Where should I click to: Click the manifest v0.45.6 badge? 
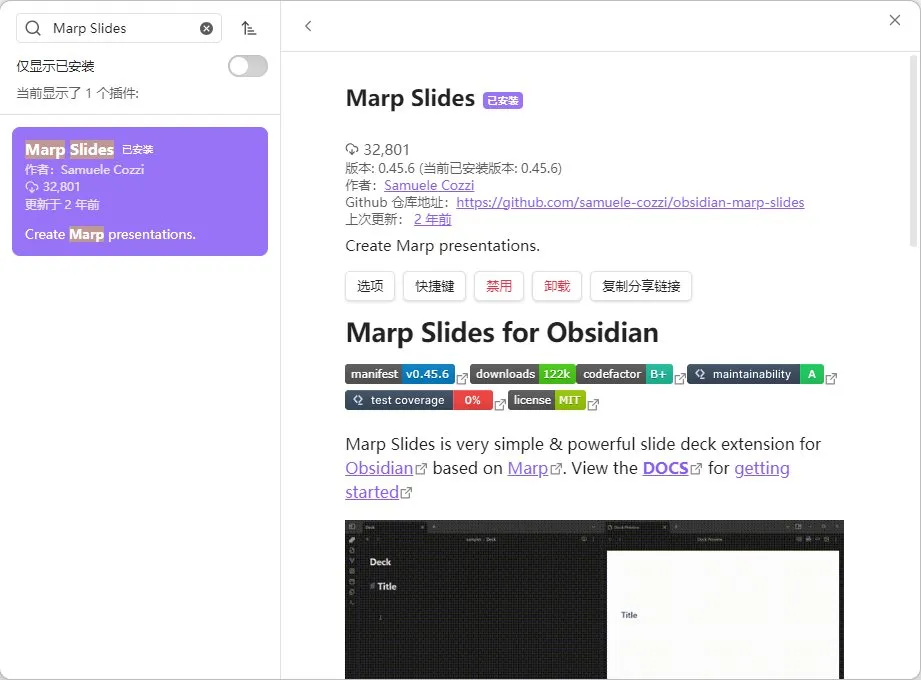pyautogui.click(x=400, y=374)
